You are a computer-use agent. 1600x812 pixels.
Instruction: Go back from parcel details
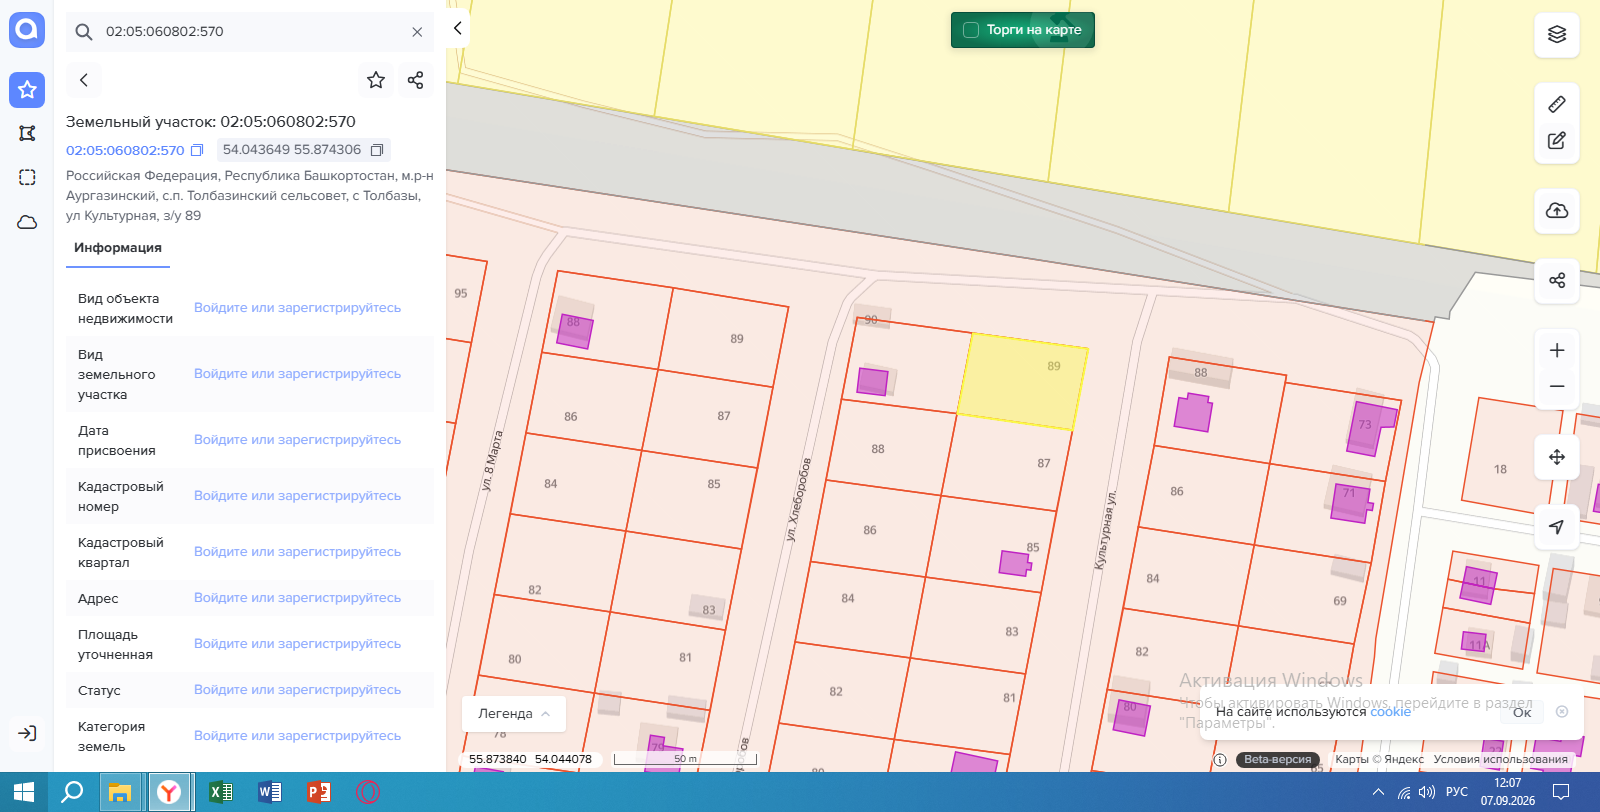[84, 80]
